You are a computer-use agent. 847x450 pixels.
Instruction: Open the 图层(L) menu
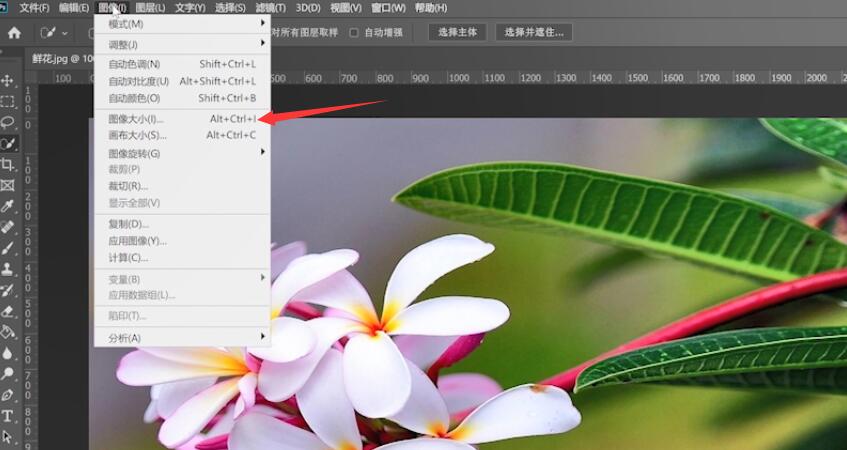coord(150,8)
